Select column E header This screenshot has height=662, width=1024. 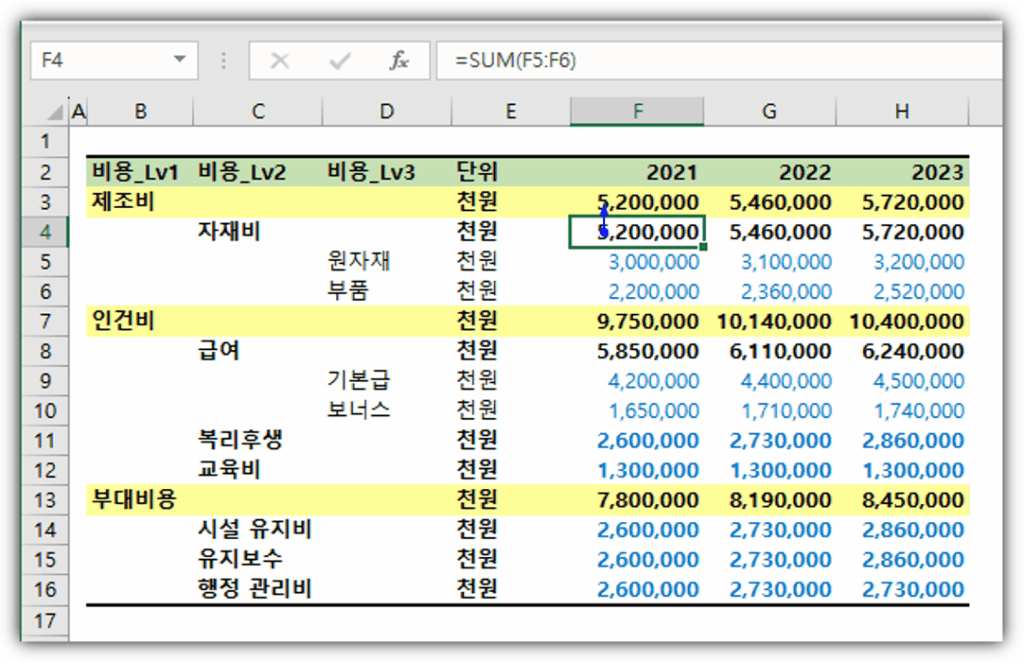click(x=511, y=112)
